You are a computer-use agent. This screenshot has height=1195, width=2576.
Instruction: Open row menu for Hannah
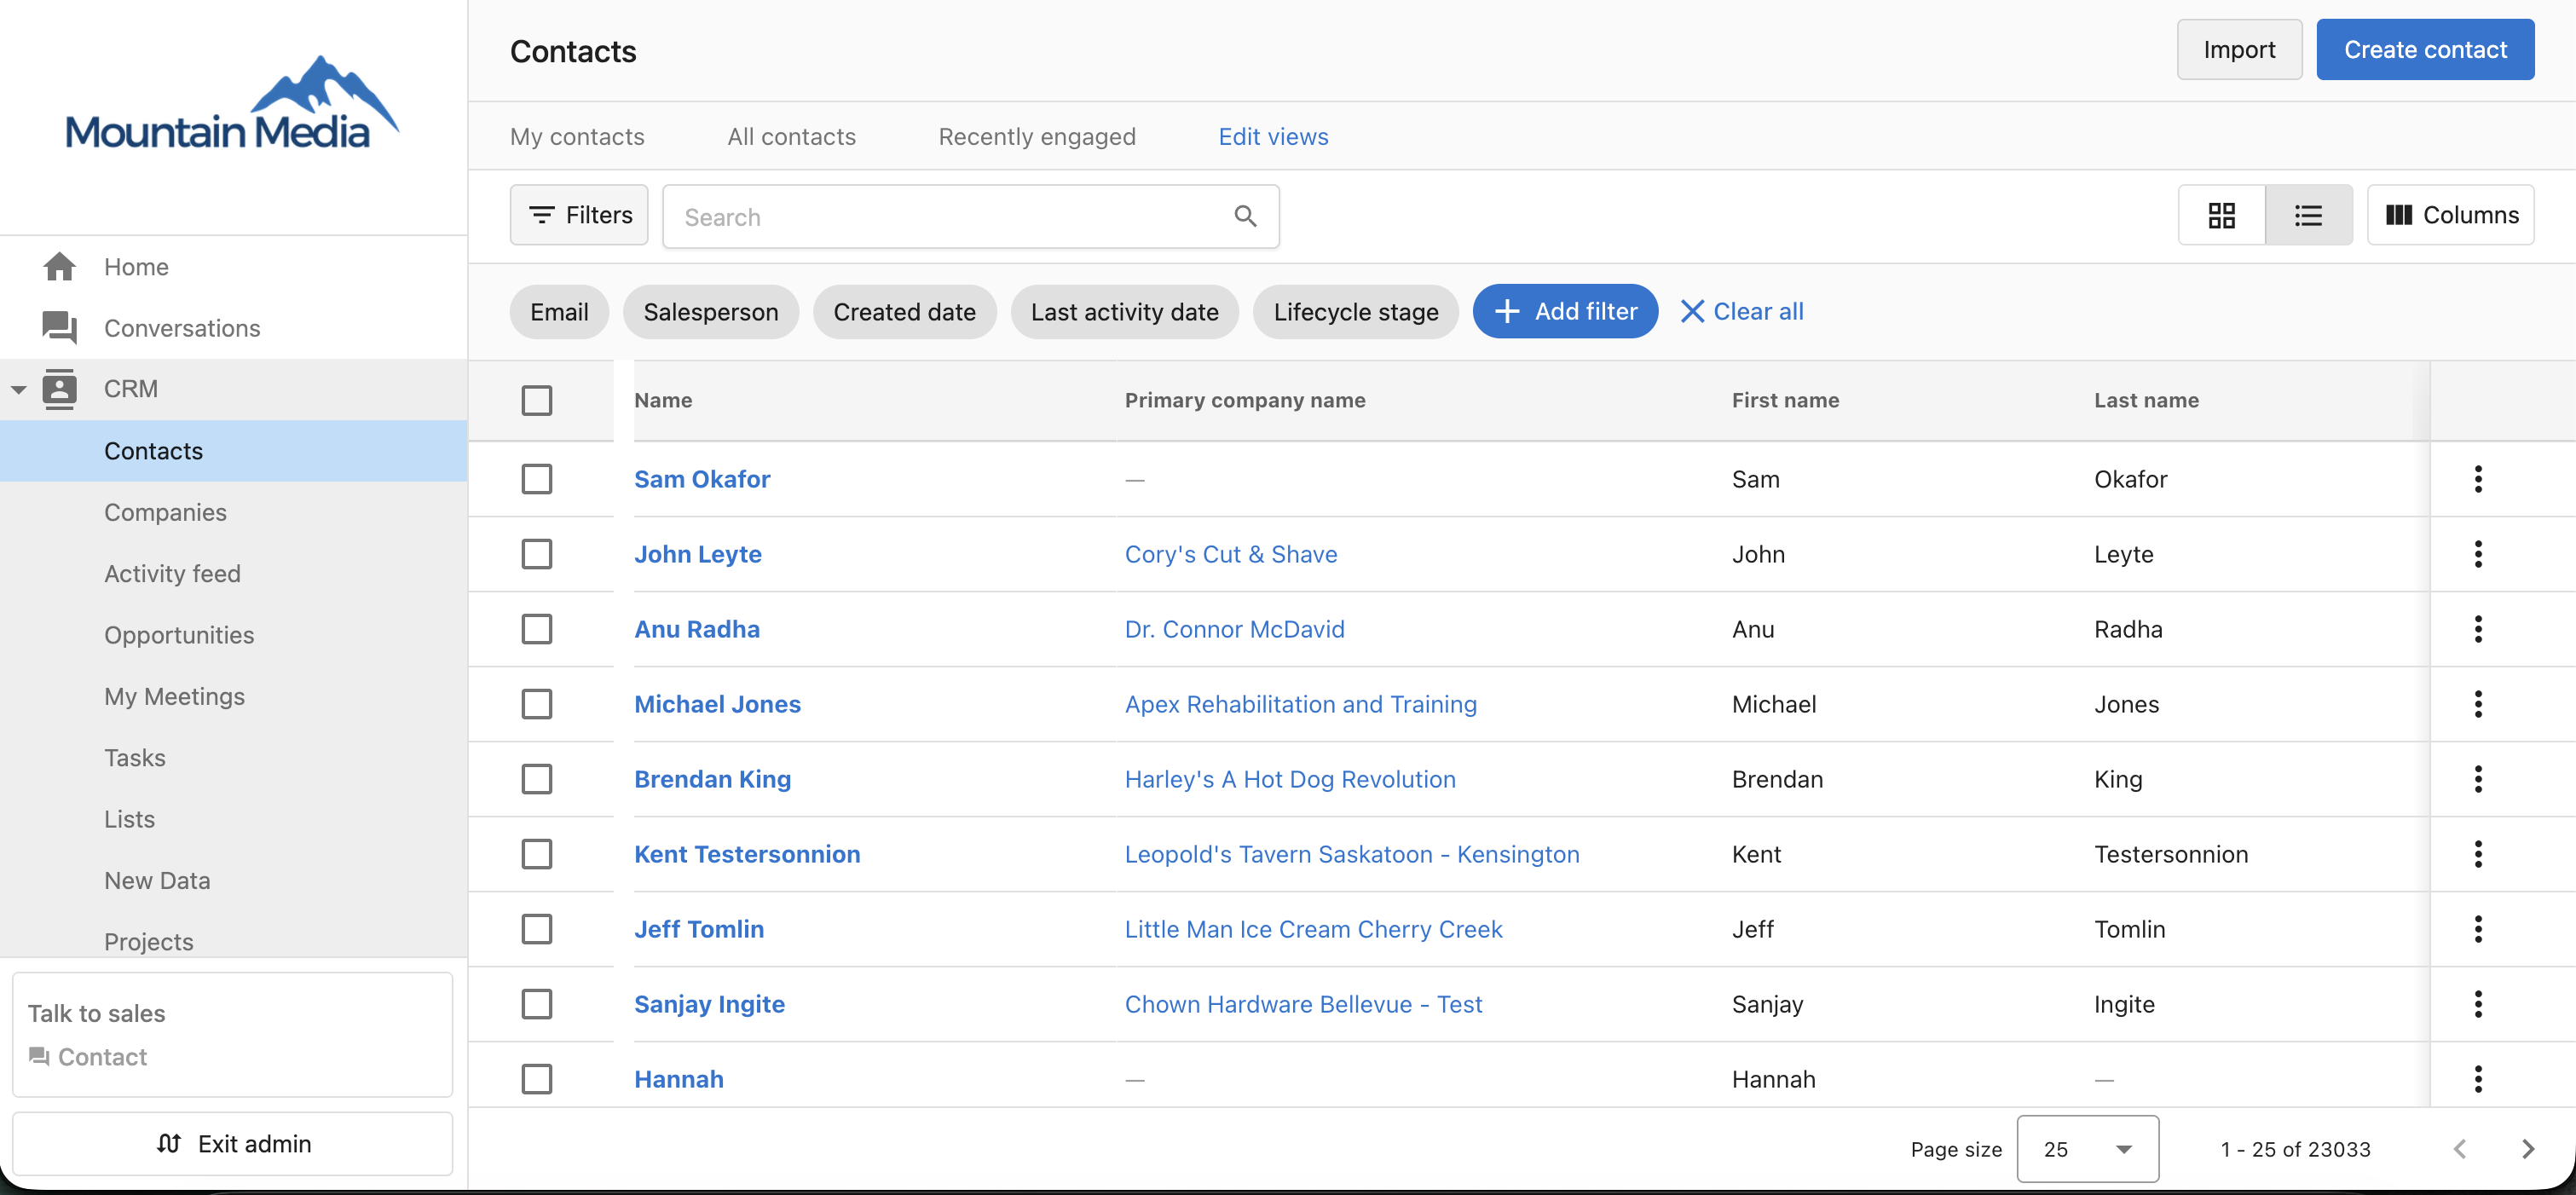pyautogui.click(x=2478, y=1079)
